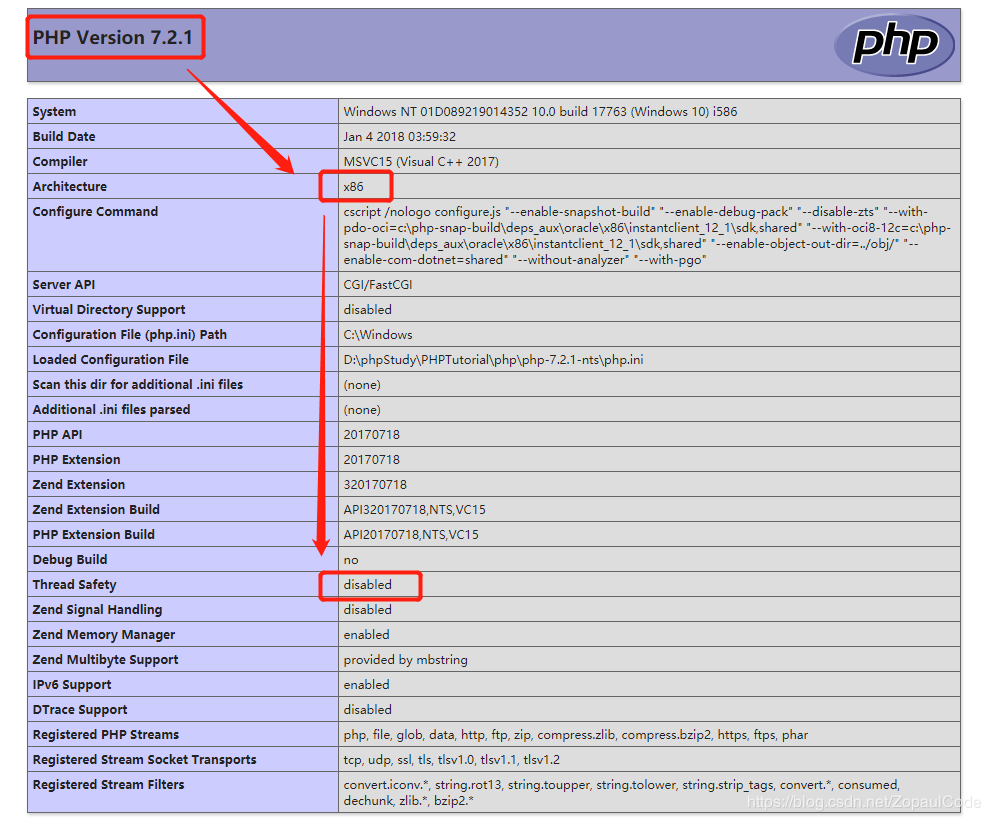Select the php, file, glob streams list

tap(576, 735)
